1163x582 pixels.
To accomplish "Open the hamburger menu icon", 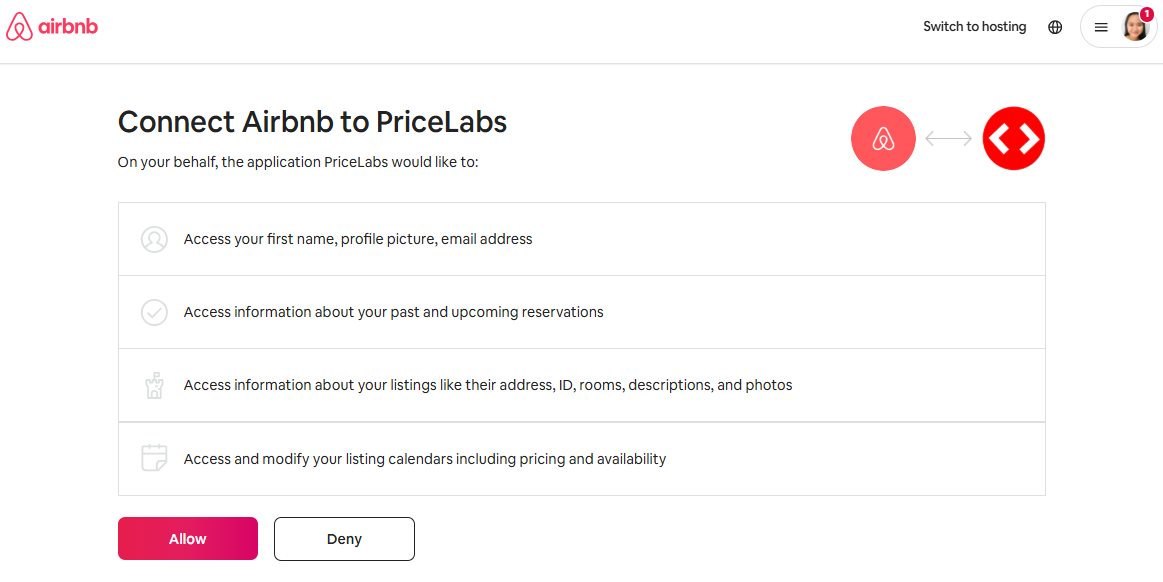I will 1101,27.
